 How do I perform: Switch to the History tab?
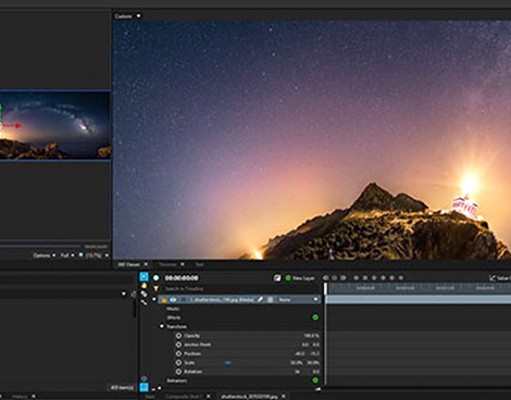(x=19, y=396)
